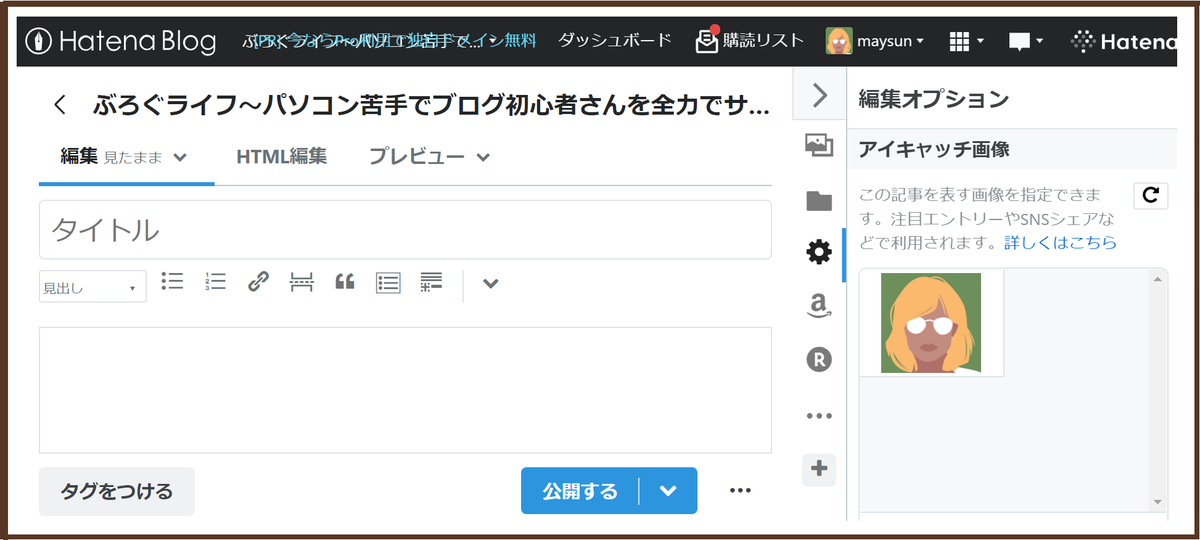1200x540 pixels.
Task: Insert a numbered list
Action: pyautogui.click(x=215, y=282)
